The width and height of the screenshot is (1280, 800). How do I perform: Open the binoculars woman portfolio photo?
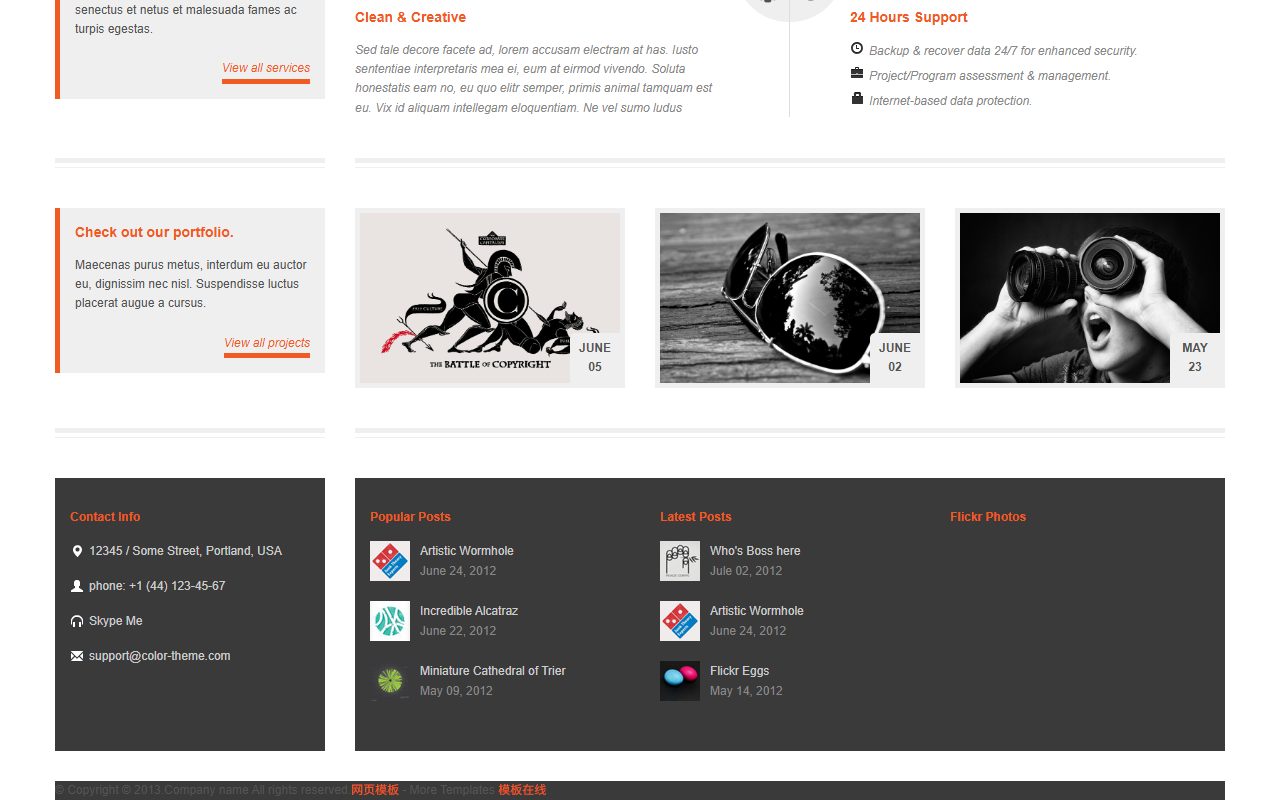click(1090, 298)
